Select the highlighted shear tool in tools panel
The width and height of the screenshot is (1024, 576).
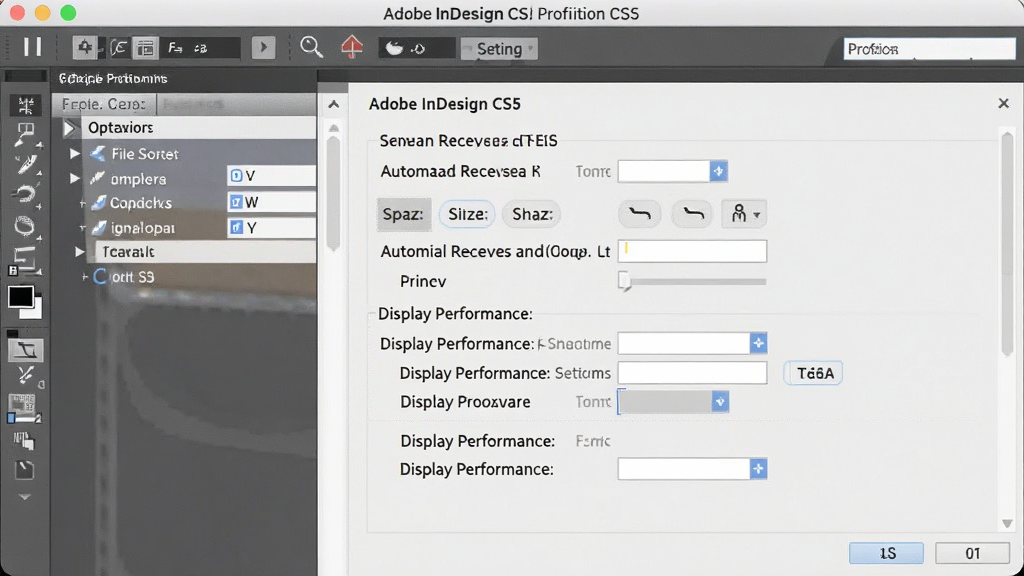tap(25, 350)
